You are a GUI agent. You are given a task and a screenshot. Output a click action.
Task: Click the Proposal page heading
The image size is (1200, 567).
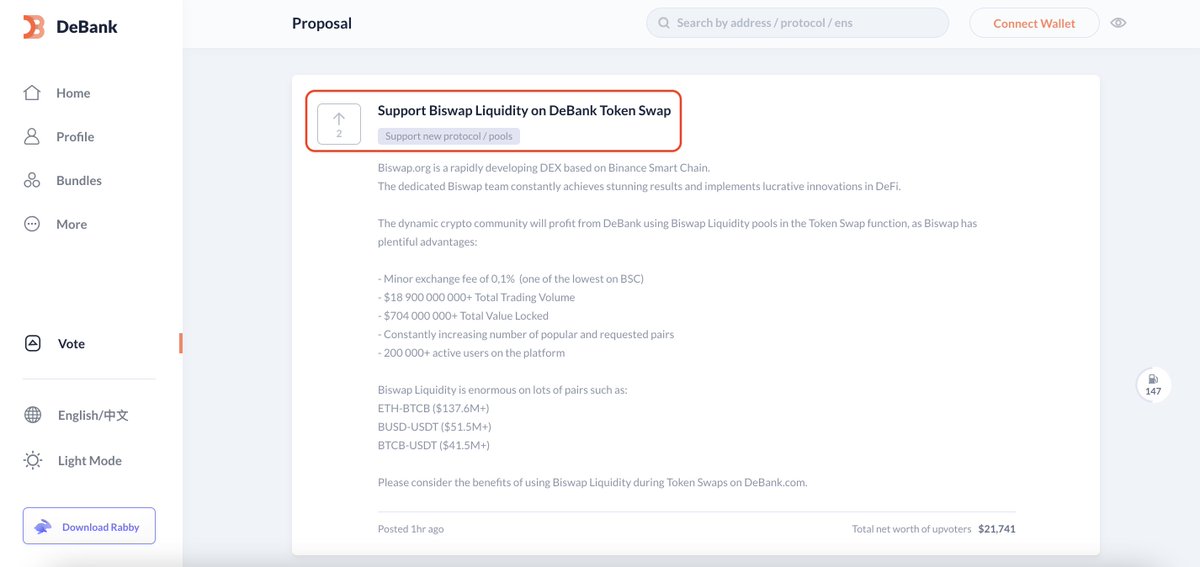tap(322, 23)
